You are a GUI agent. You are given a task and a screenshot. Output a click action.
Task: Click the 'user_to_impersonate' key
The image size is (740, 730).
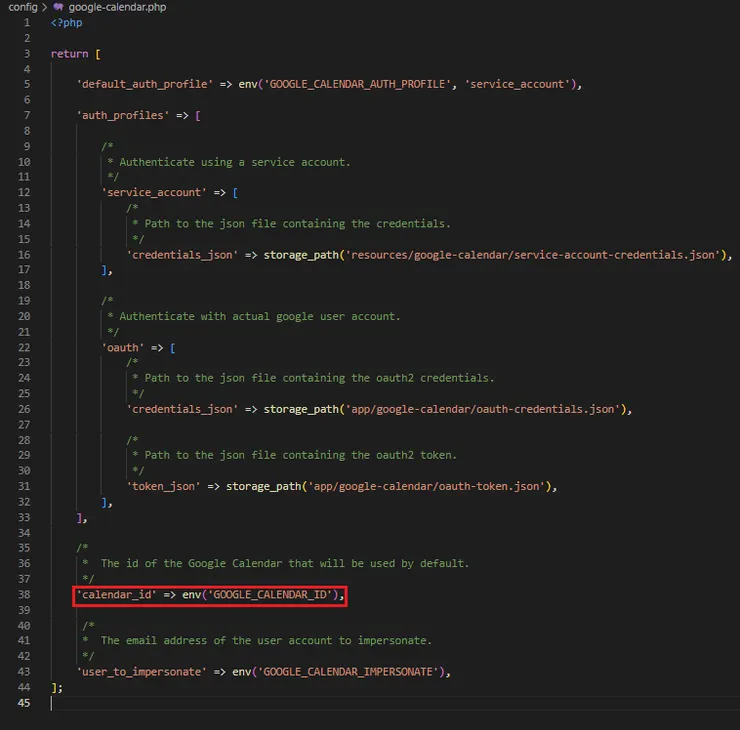click(x=142, y=672)
